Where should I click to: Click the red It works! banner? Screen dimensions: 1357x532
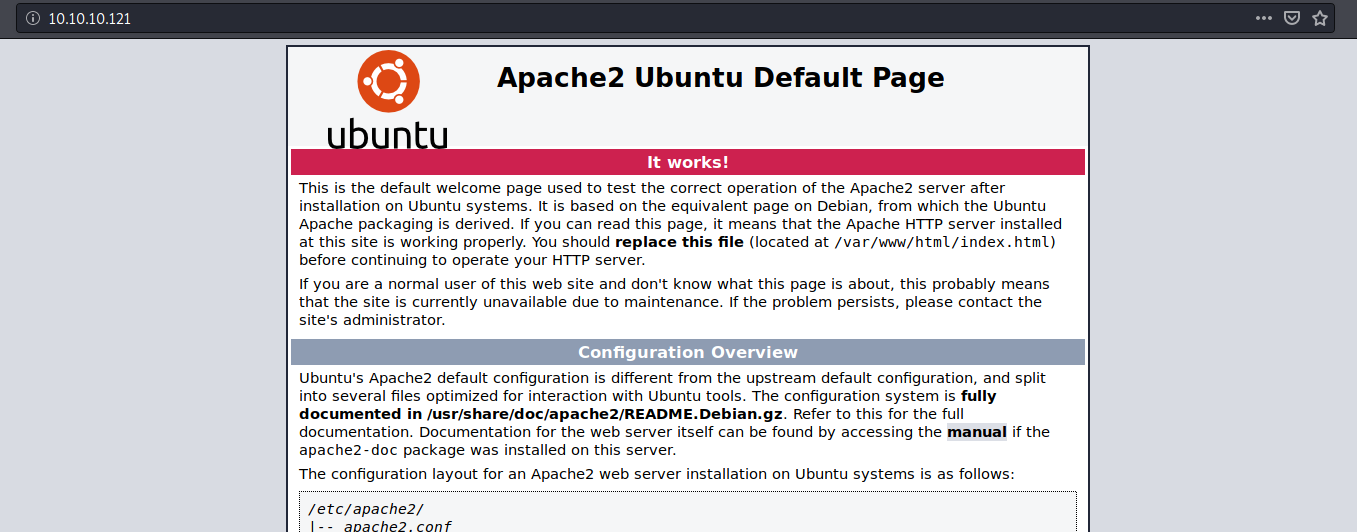coord(688,162)
